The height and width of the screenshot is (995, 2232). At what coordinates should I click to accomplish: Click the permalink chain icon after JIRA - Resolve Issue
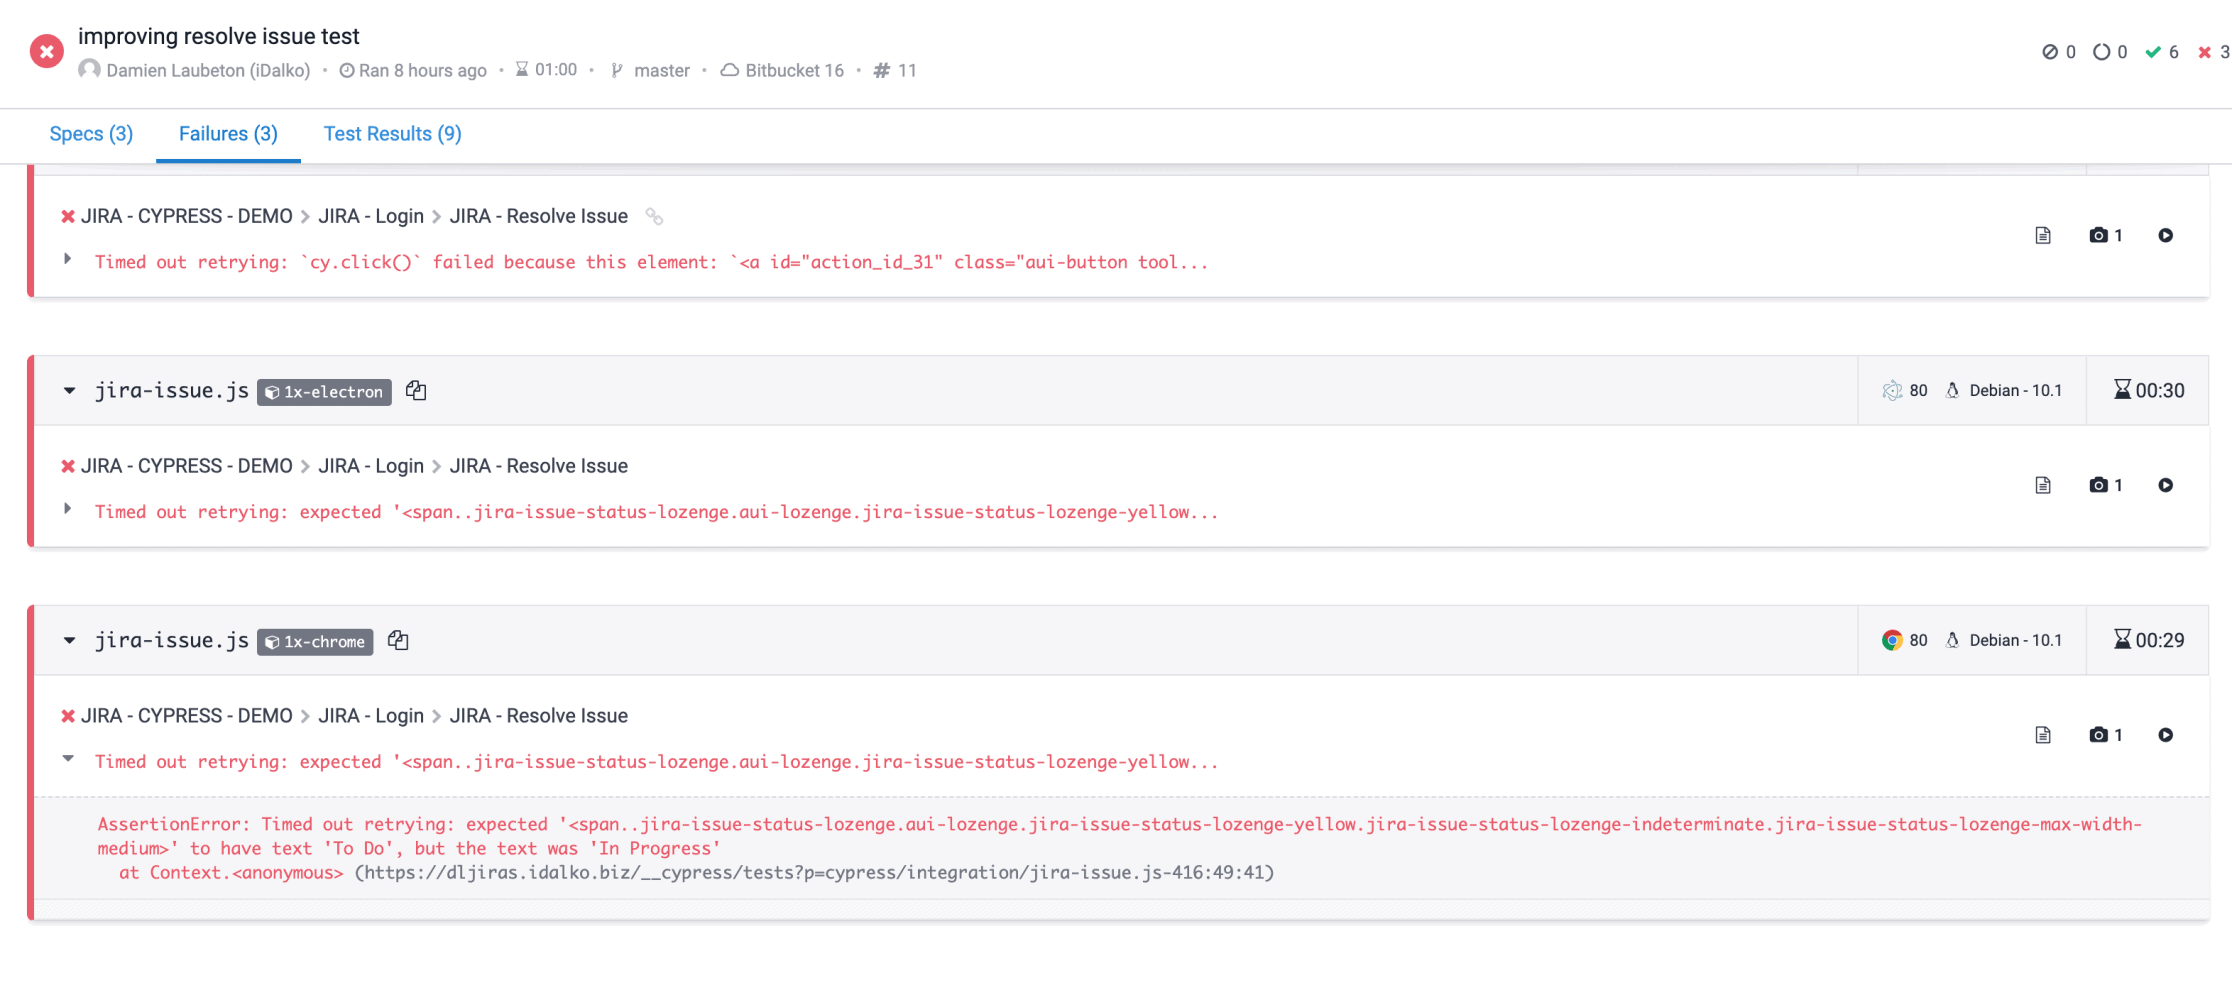pyautogui.click(x=655, y=215)
